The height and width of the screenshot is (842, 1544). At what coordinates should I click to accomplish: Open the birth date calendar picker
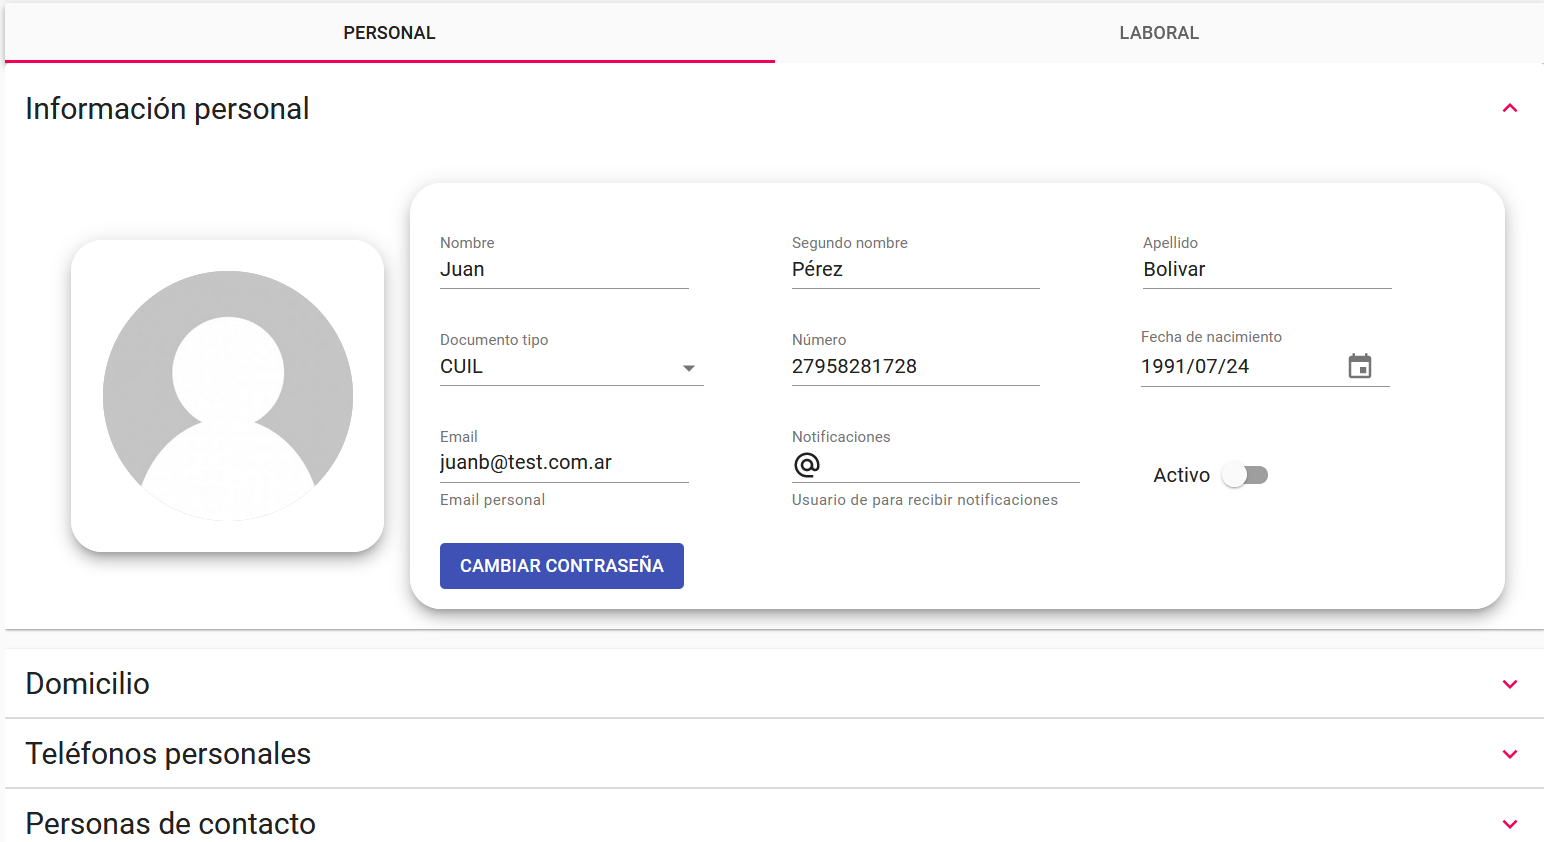[x=1359, y=366]
